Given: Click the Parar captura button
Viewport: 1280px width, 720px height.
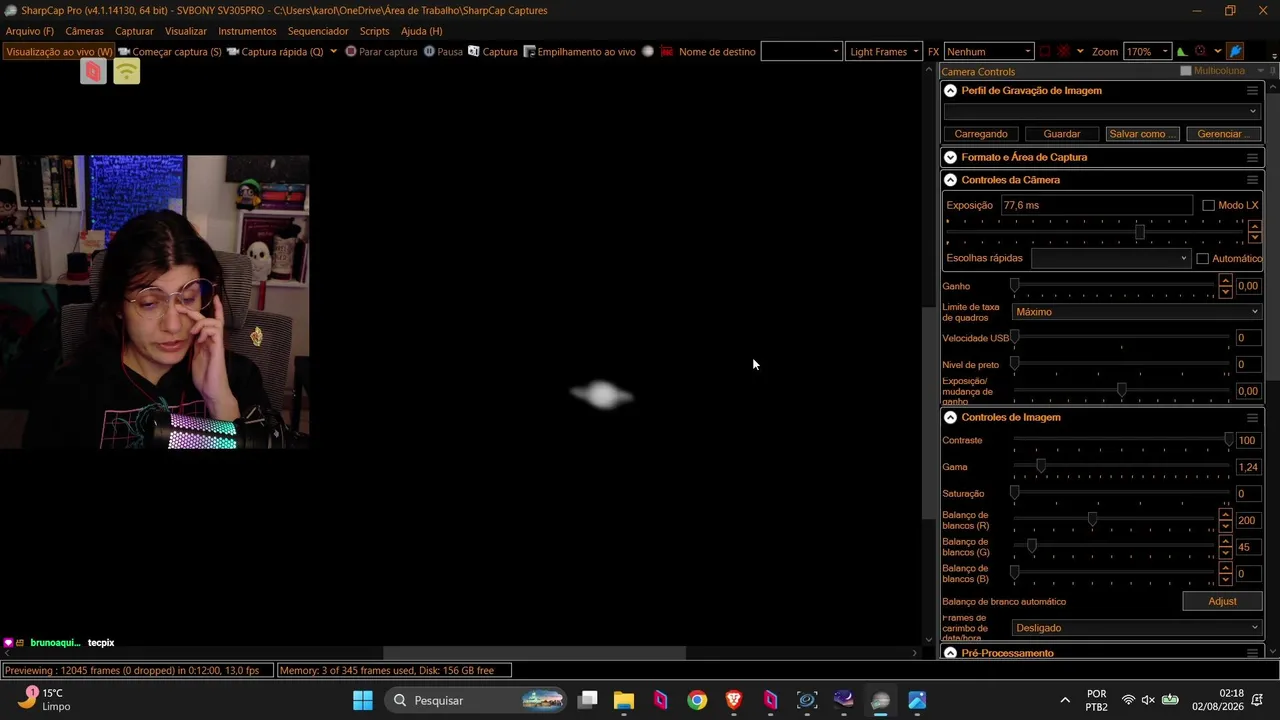Looking at the screenshot, I should pos(381,51).
